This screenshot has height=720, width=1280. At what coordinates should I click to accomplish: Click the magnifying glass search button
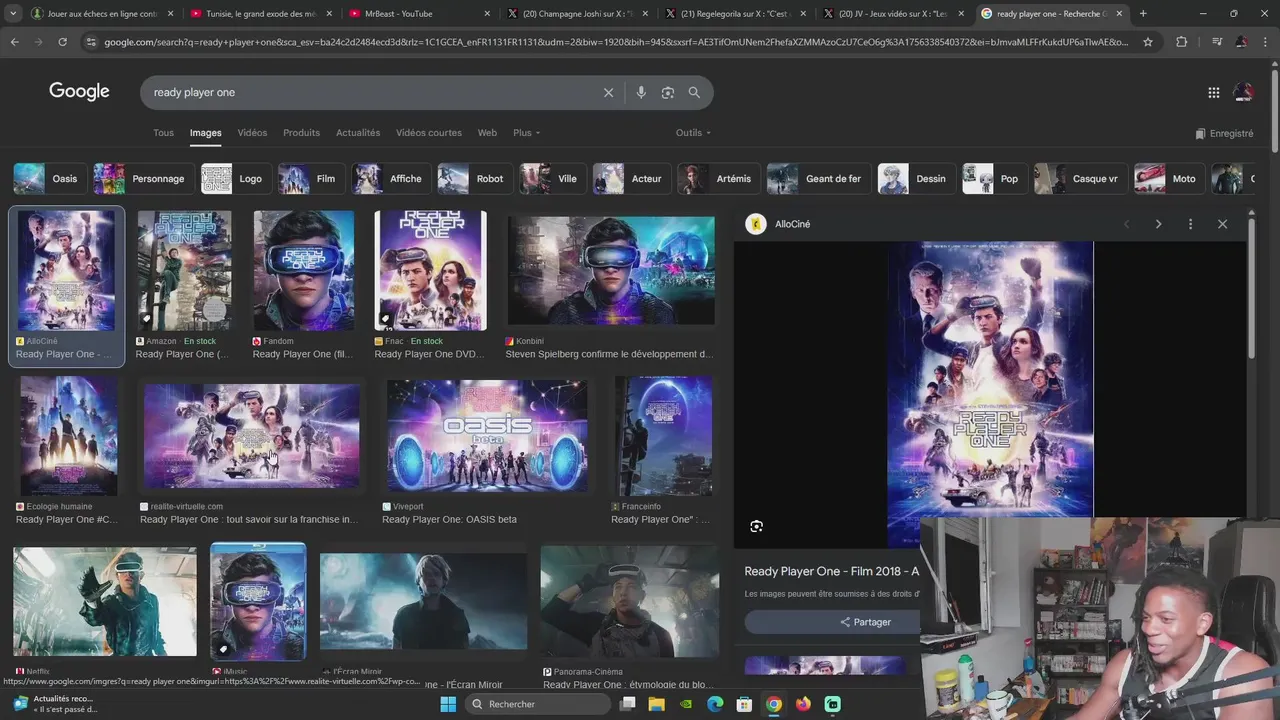[694, 92]
